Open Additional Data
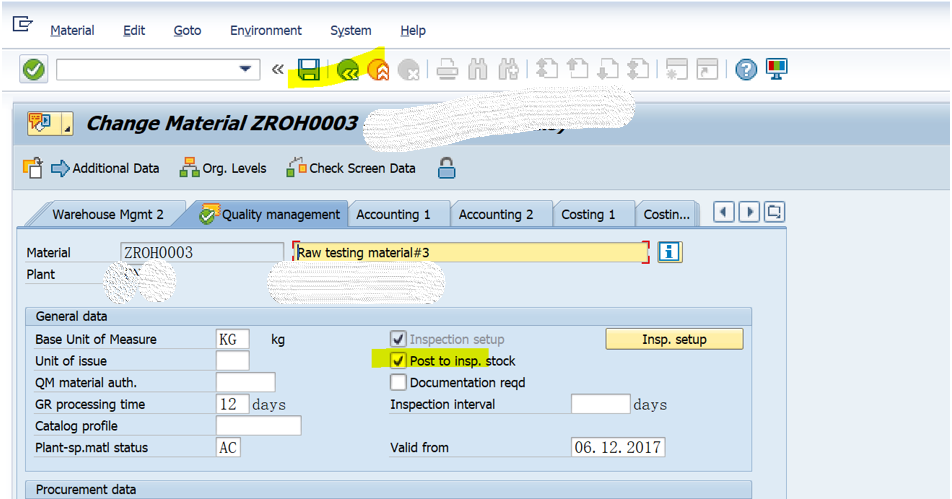 tap(105, 168)
